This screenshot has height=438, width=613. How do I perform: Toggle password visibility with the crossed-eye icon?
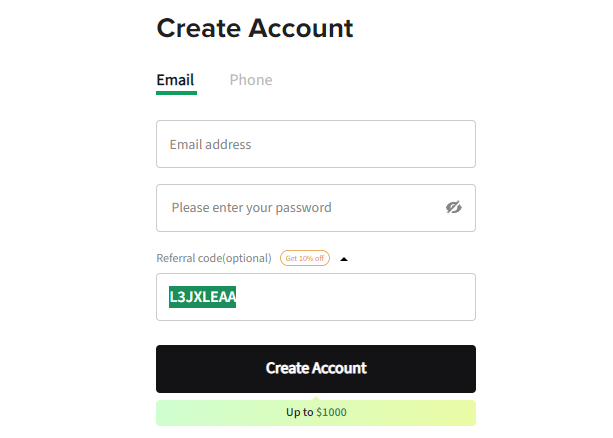tap(453, 207)
